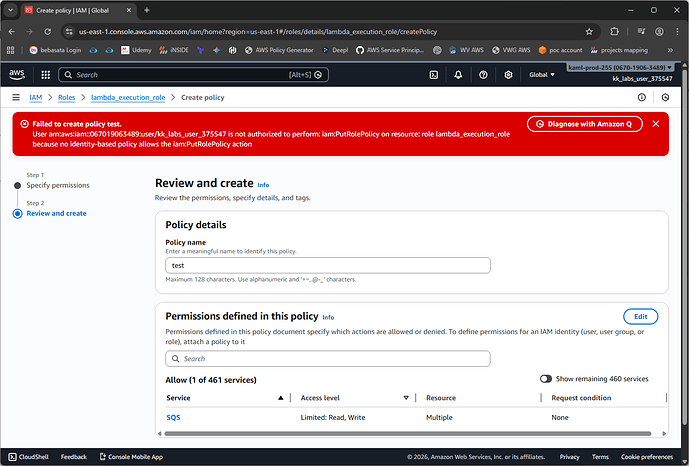
Task: Focus the AWS console search box
Action: click(193, 75)
